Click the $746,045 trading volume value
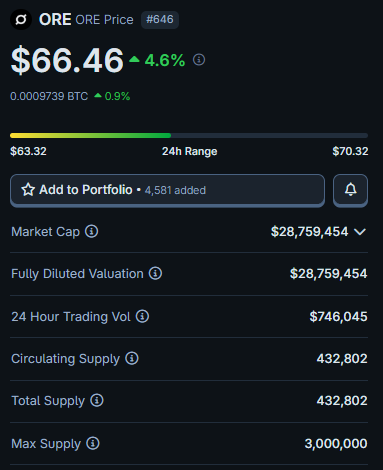This screenshot has height=470, width=383. coord(338,316)
